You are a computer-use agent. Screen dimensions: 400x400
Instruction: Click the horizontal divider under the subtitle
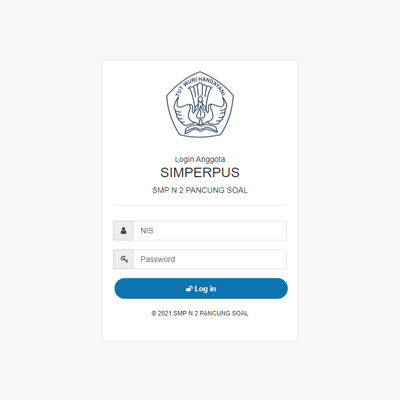tap(200, 205)
